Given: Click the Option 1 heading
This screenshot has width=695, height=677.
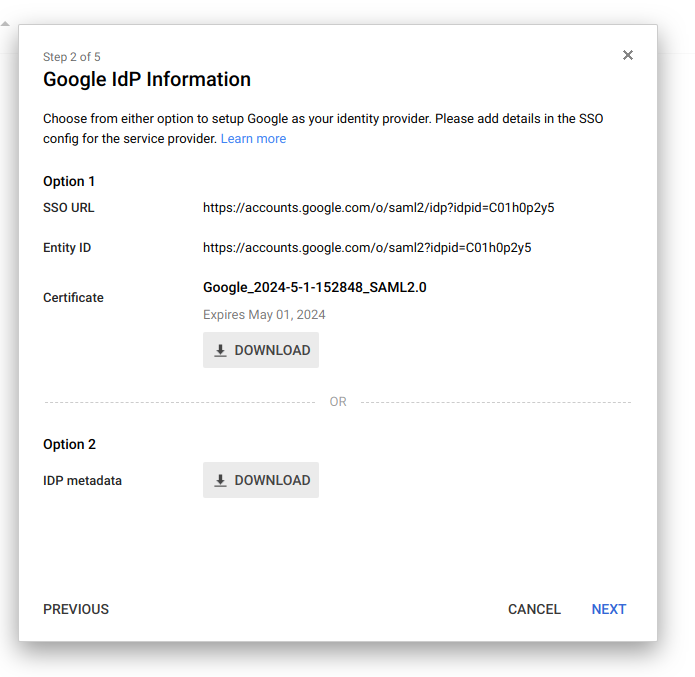Looking at the screenshot, I should tap(69, 181).
